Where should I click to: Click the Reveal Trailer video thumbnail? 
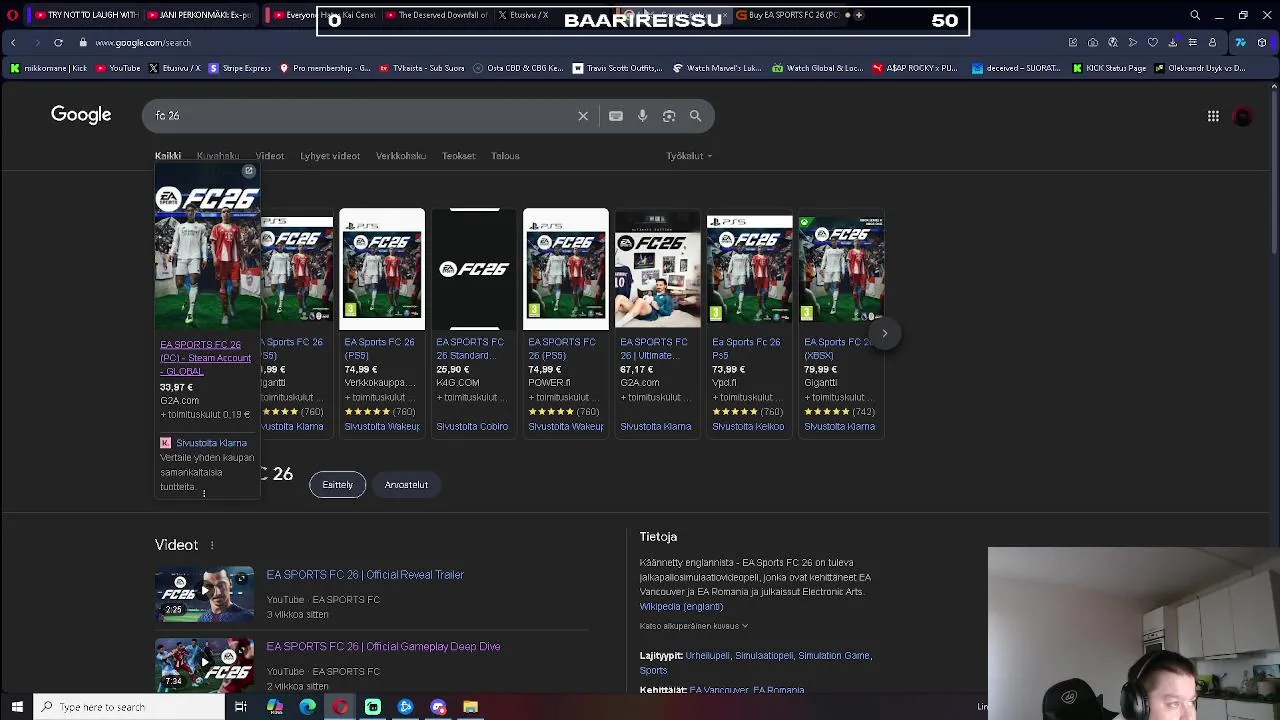[204, 594]
